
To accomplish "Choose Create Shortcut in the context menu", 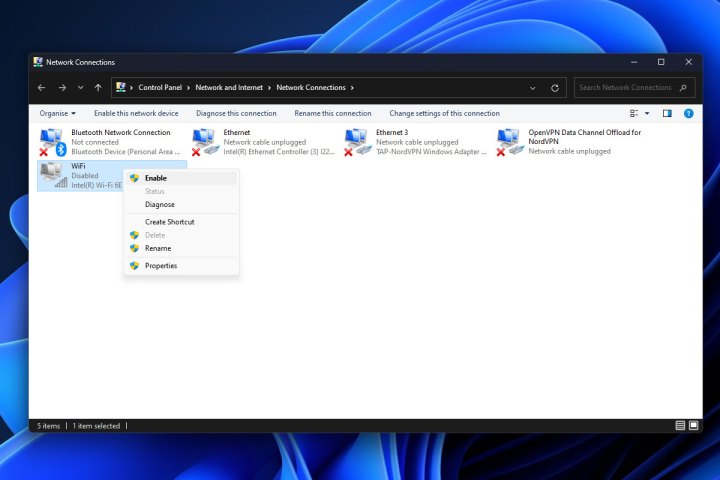I will point(181,222).
